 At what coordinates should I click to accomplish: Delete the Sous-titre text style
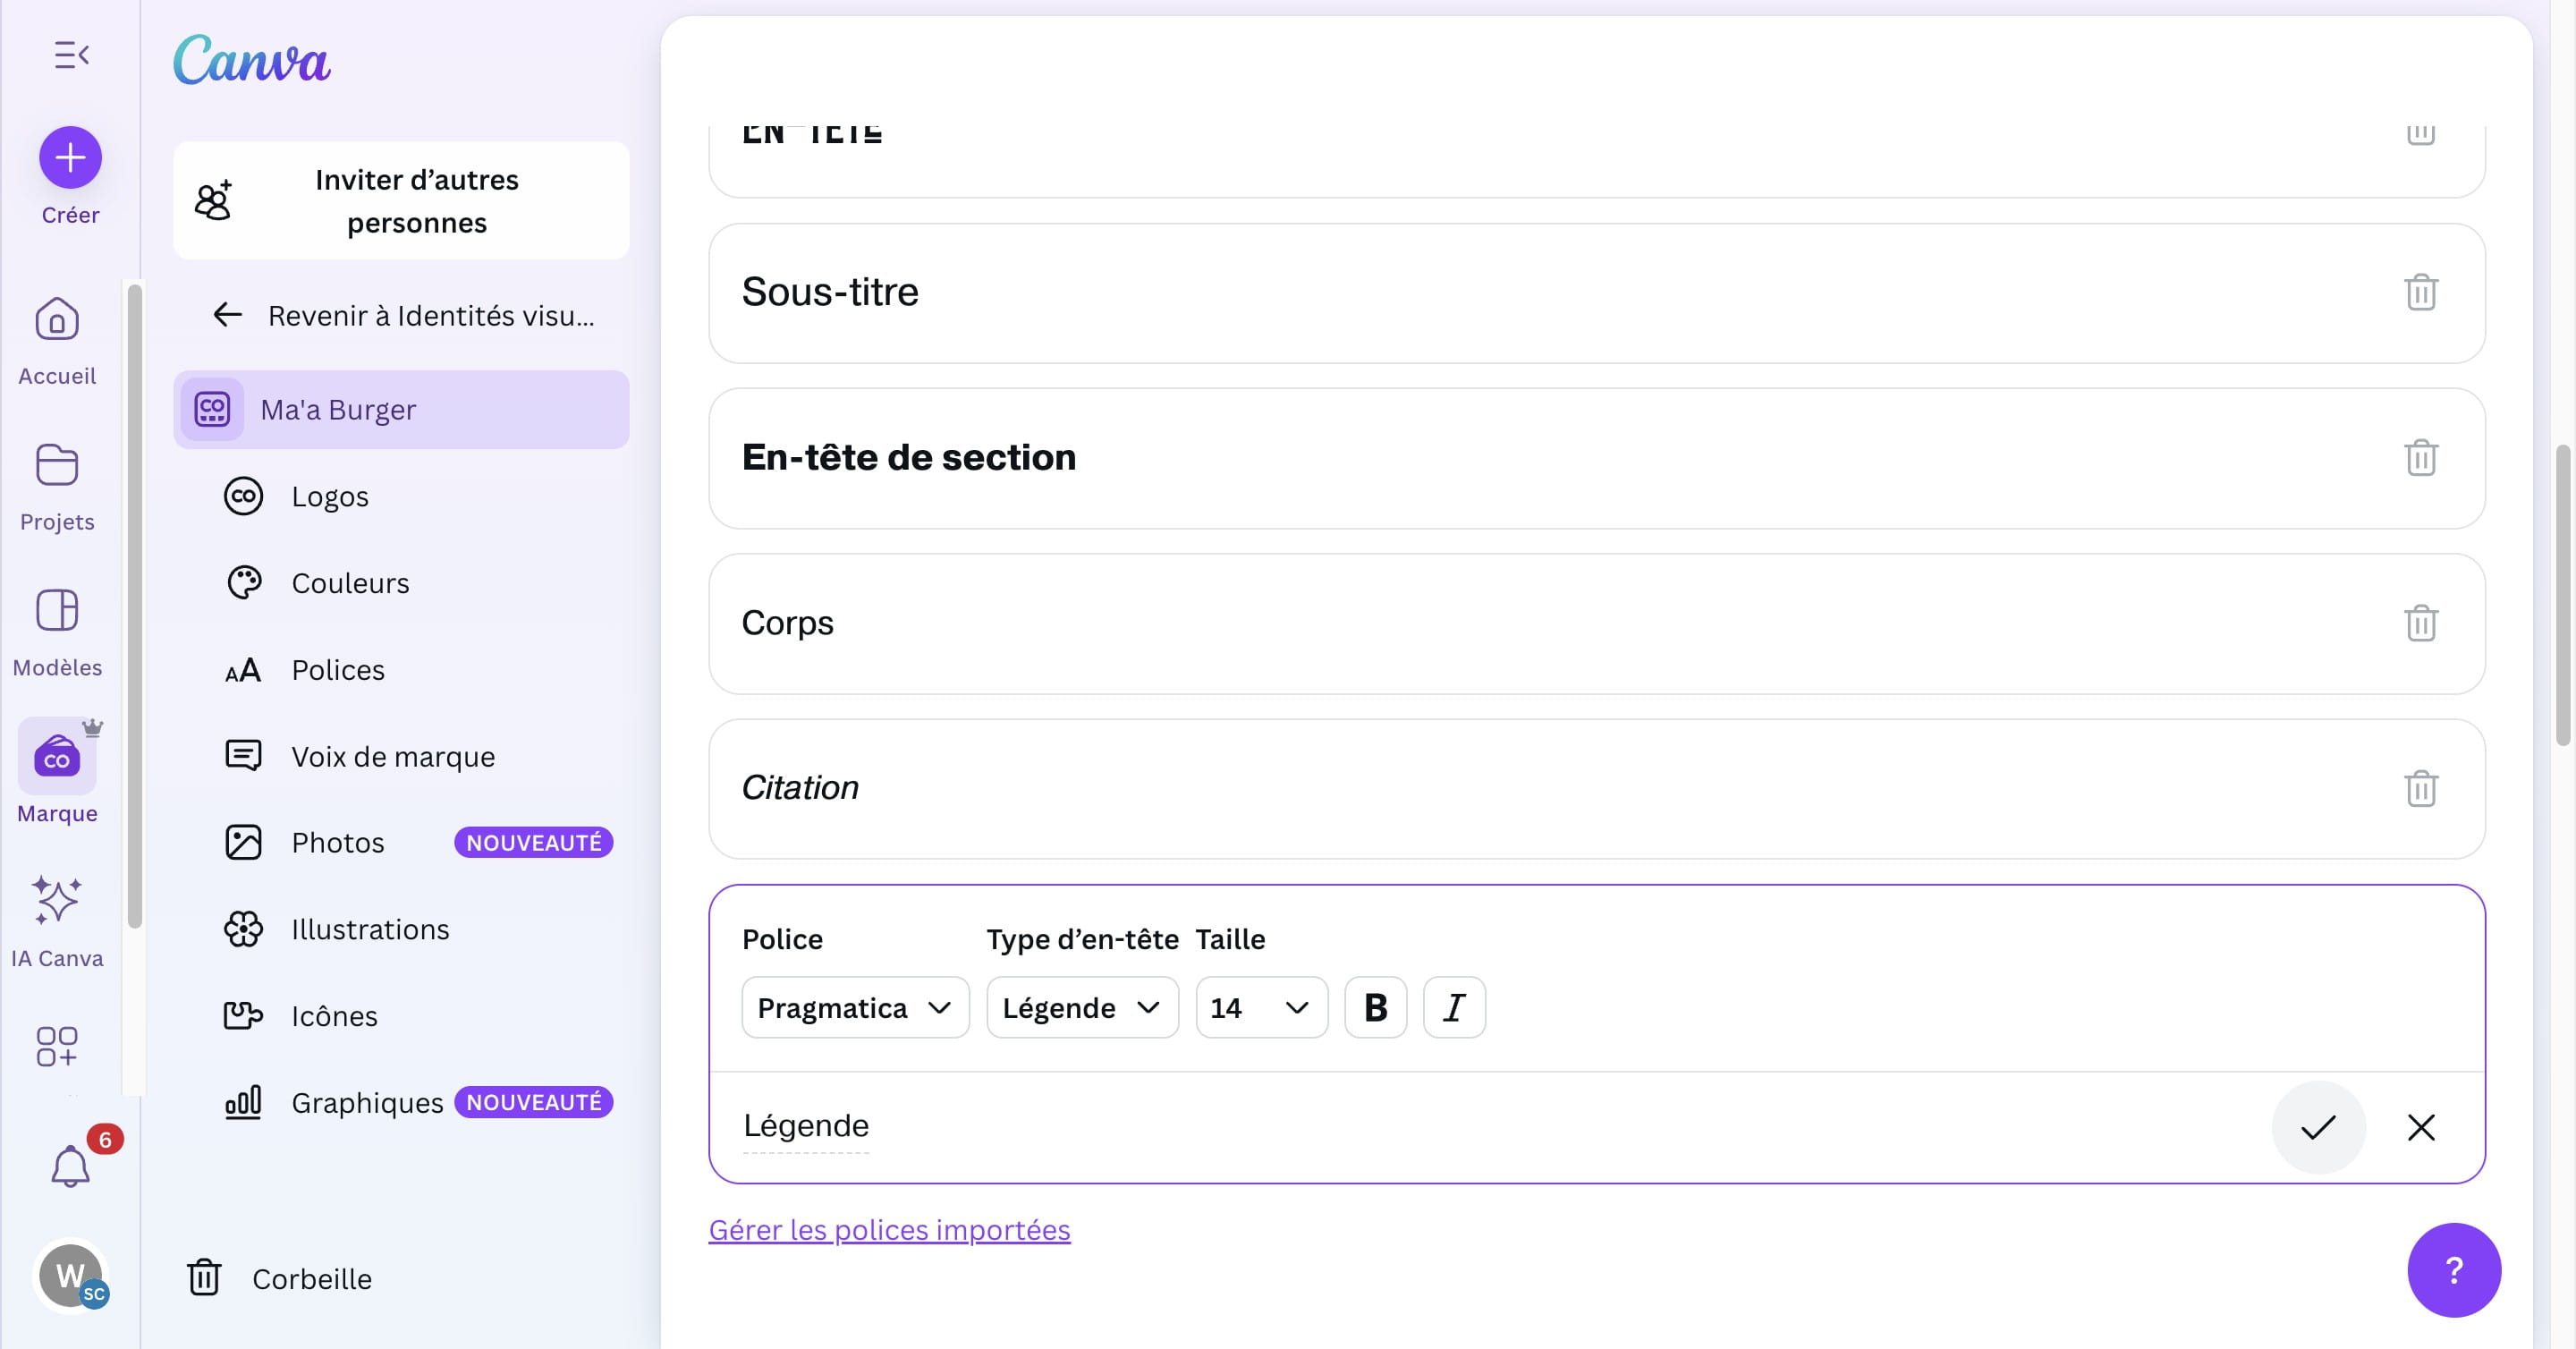[x=2420, y=292]
